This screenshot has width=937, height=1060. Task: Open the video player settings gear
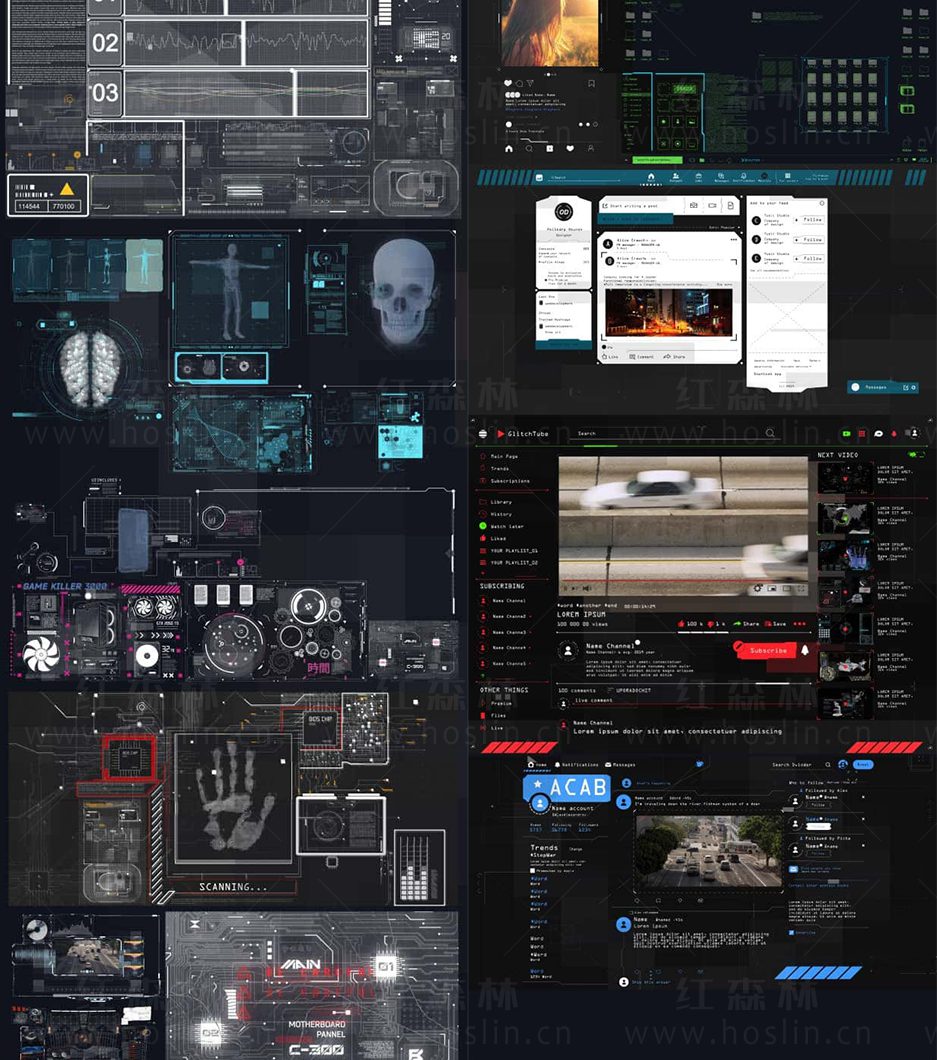tap(758, 588)
